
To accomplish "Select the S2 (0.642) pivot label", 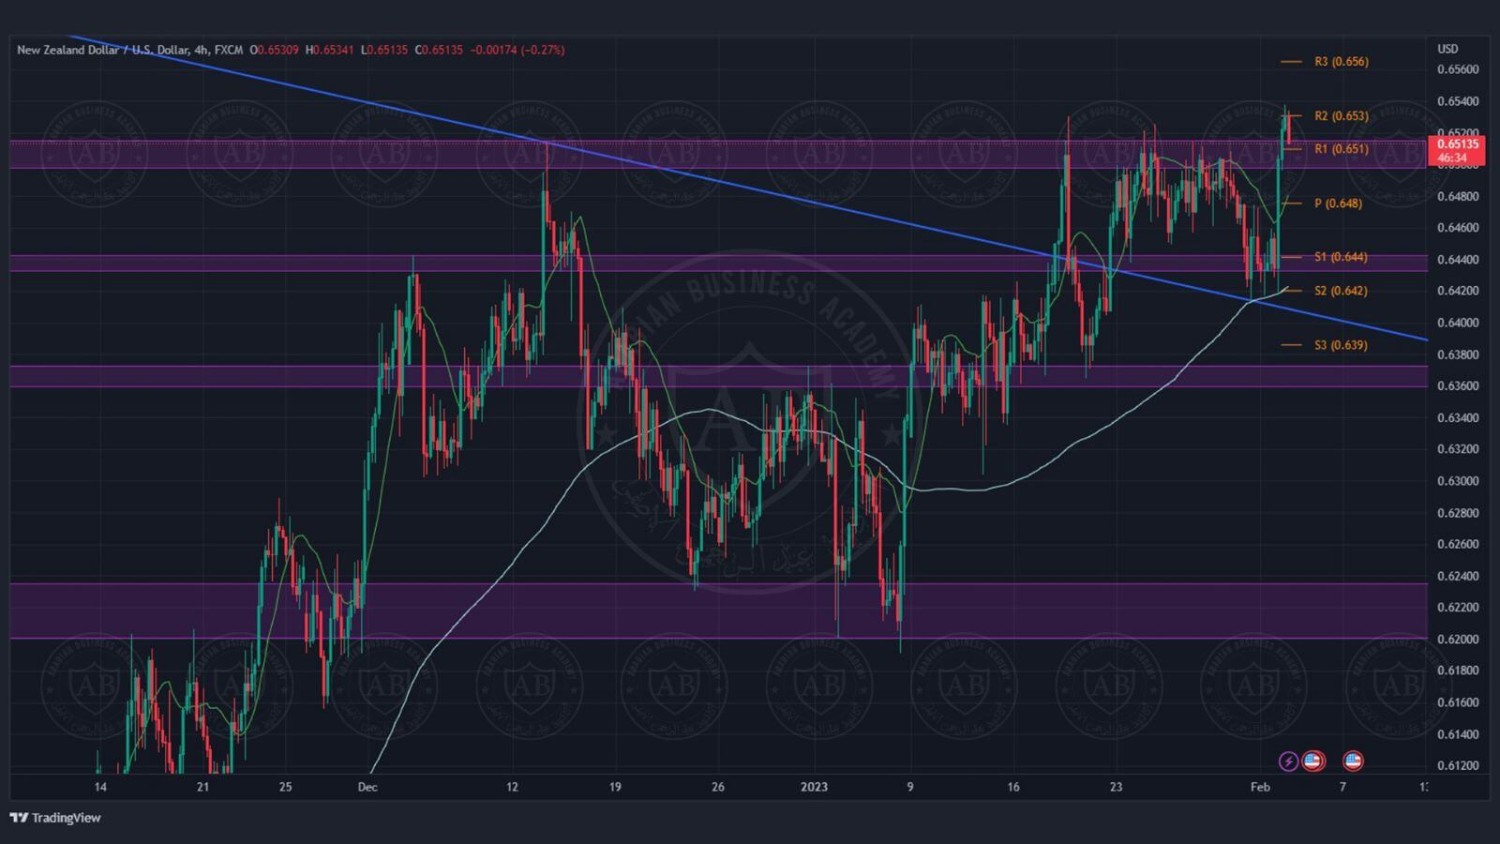I will 1341,291.
